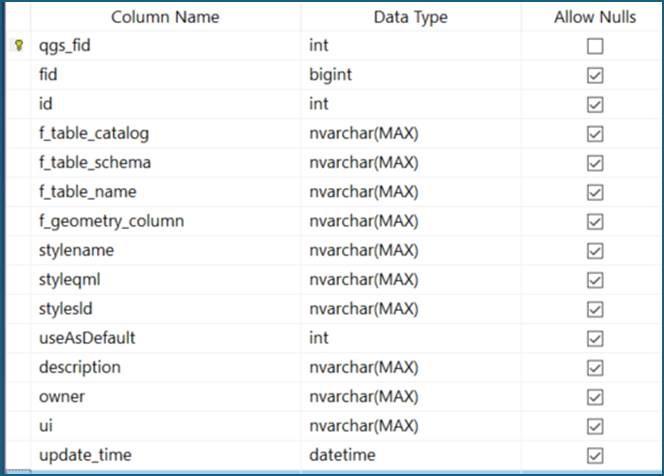Uncheck Allow Nulls for stylename
This screenshot has width=664, height=476.
(x=595, y=251)
